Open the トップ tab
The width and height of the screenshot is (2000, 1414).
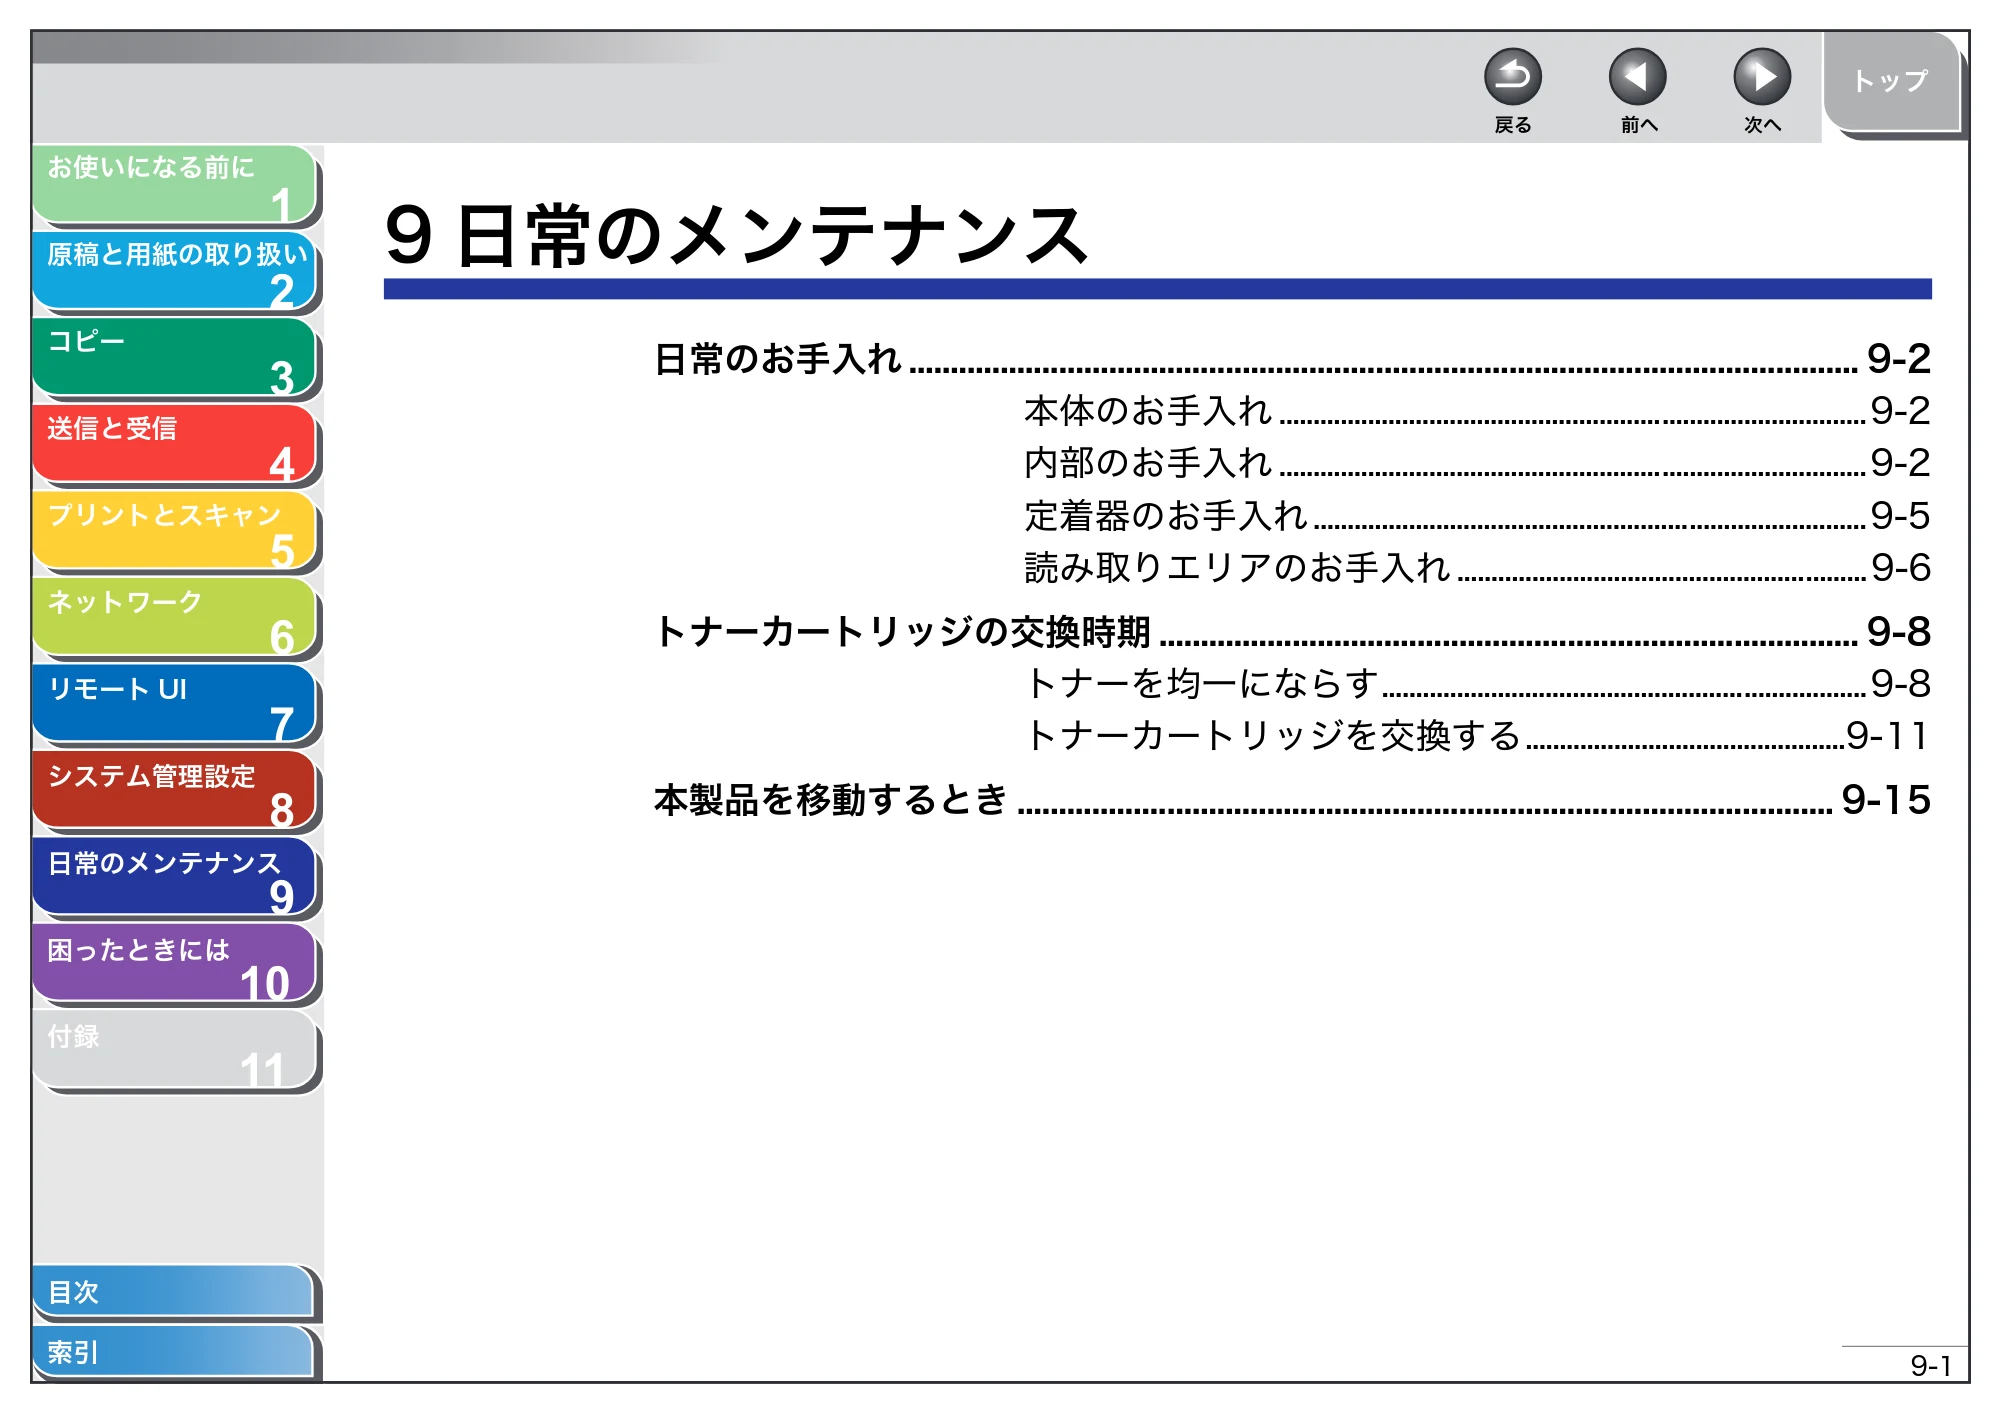pyautogui.click(x=1891, y=82)
